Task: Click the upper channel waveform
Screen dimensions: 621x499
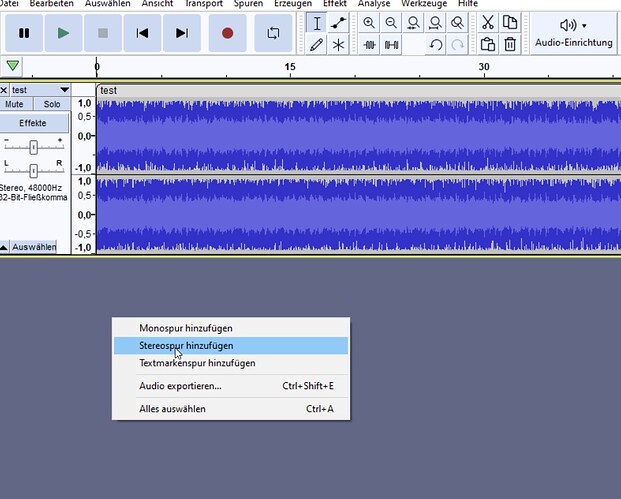Action: 358,136
